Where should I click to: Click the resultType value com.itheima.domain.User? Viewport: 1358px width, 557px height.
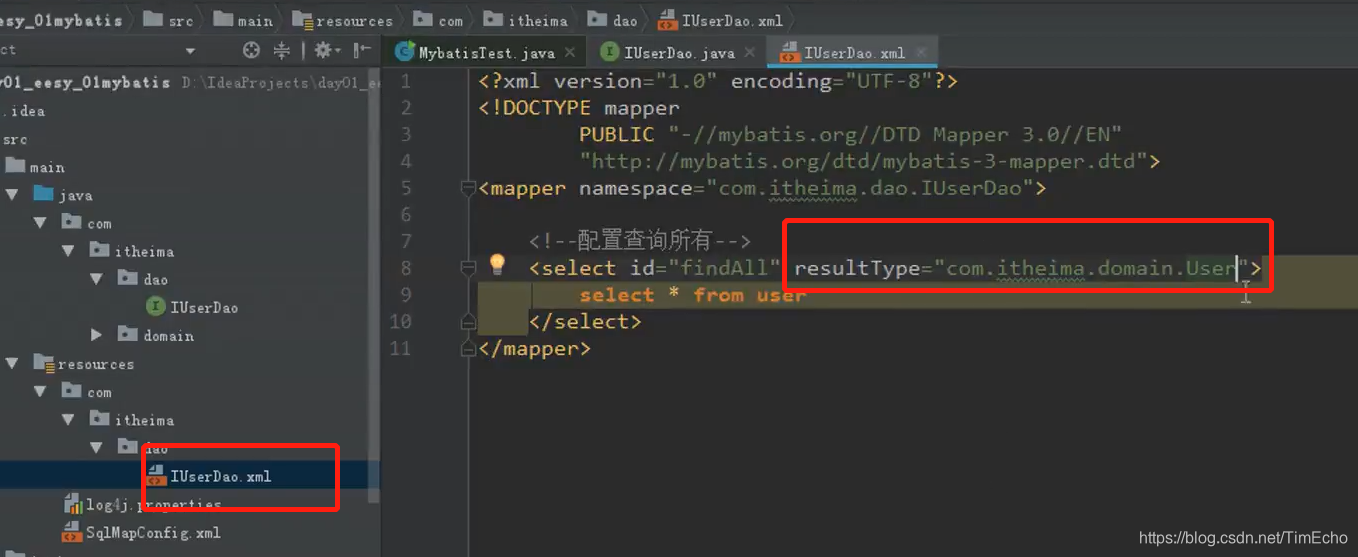[x=1091, y=268]
